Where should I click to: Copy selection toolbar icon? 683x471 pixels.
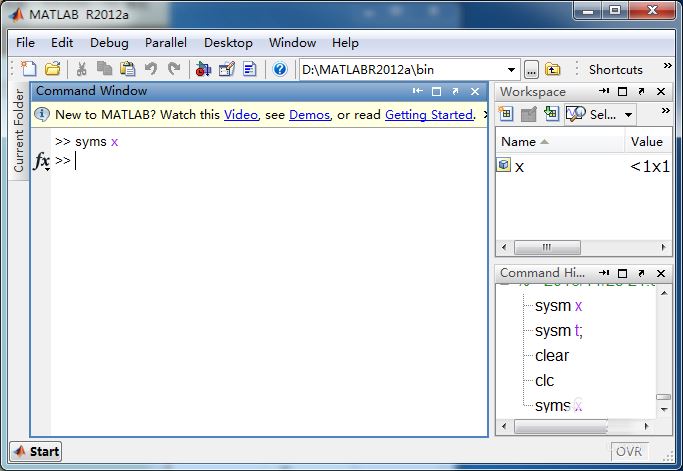coord(104,69)
